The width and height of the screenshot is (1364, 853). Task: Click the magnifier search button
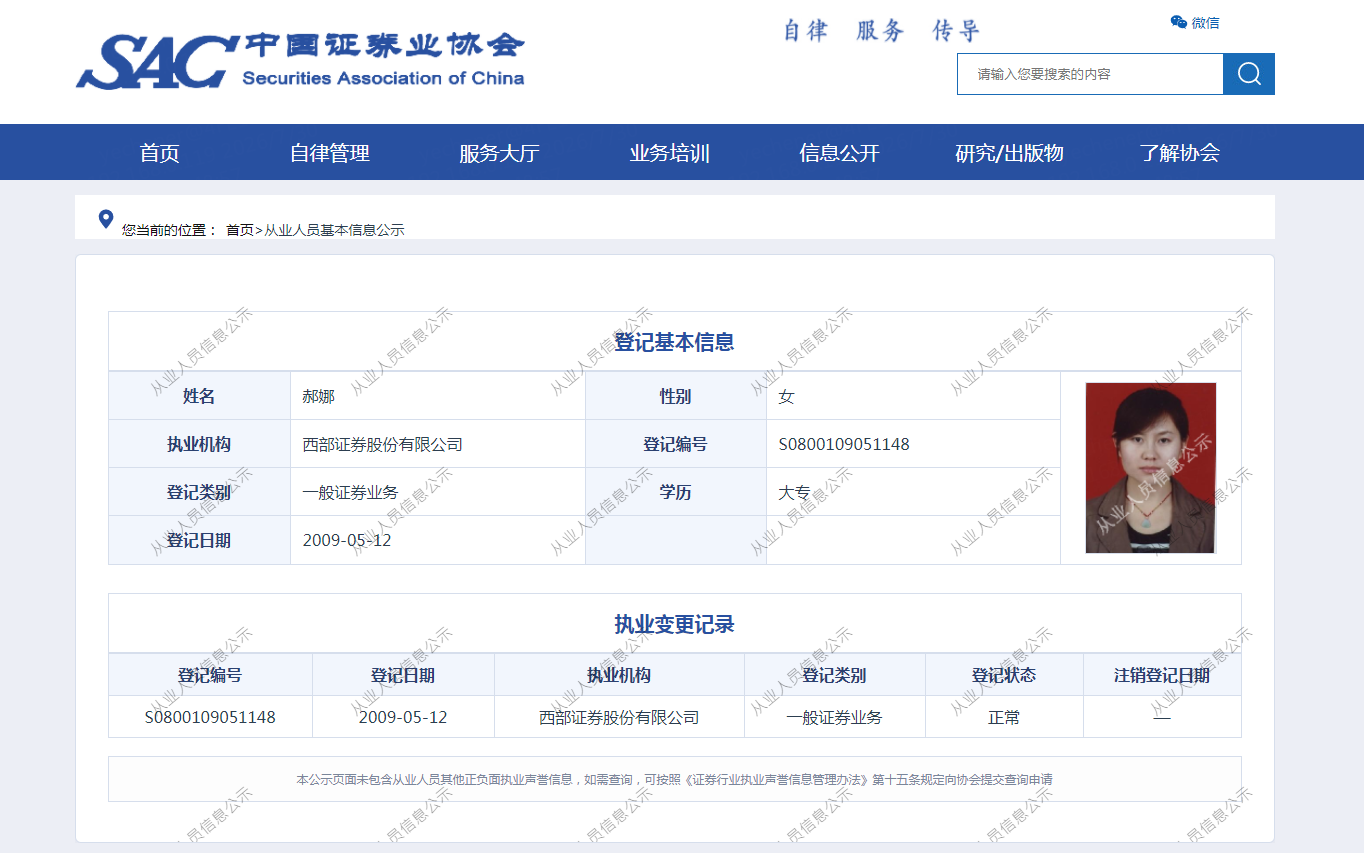[x=1249, y=74]
